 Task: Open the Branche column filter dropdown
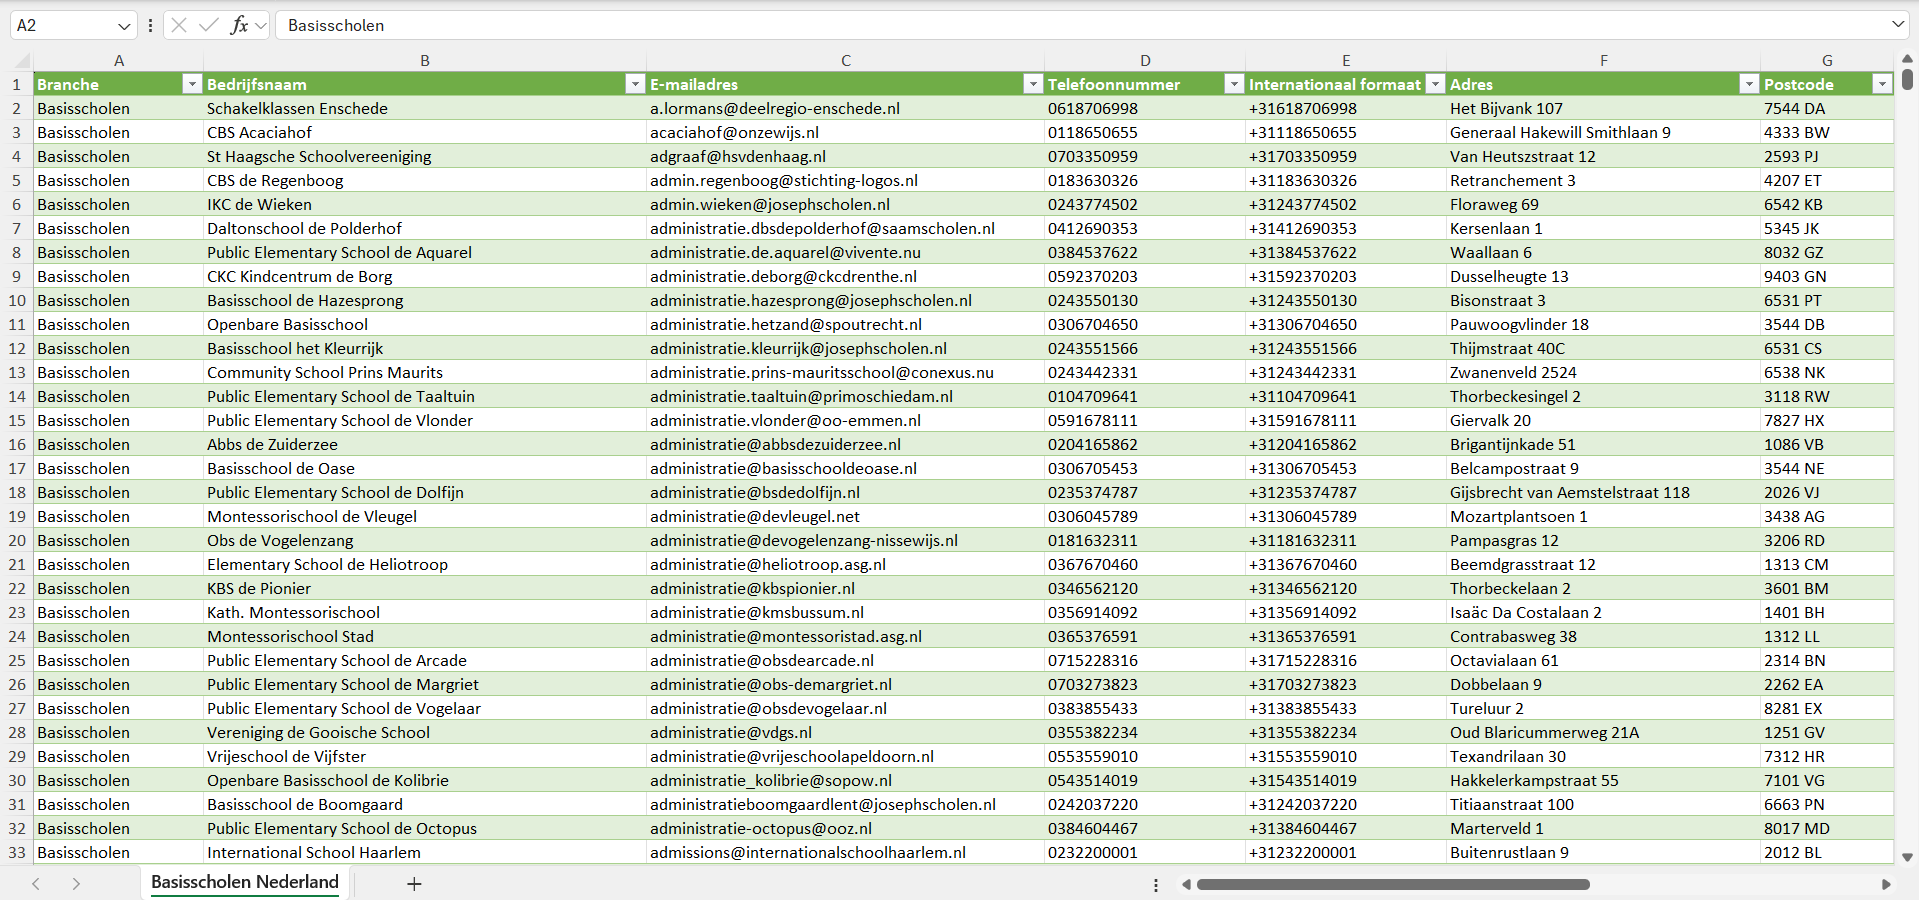pyautogui.click(x=192, y=85)
